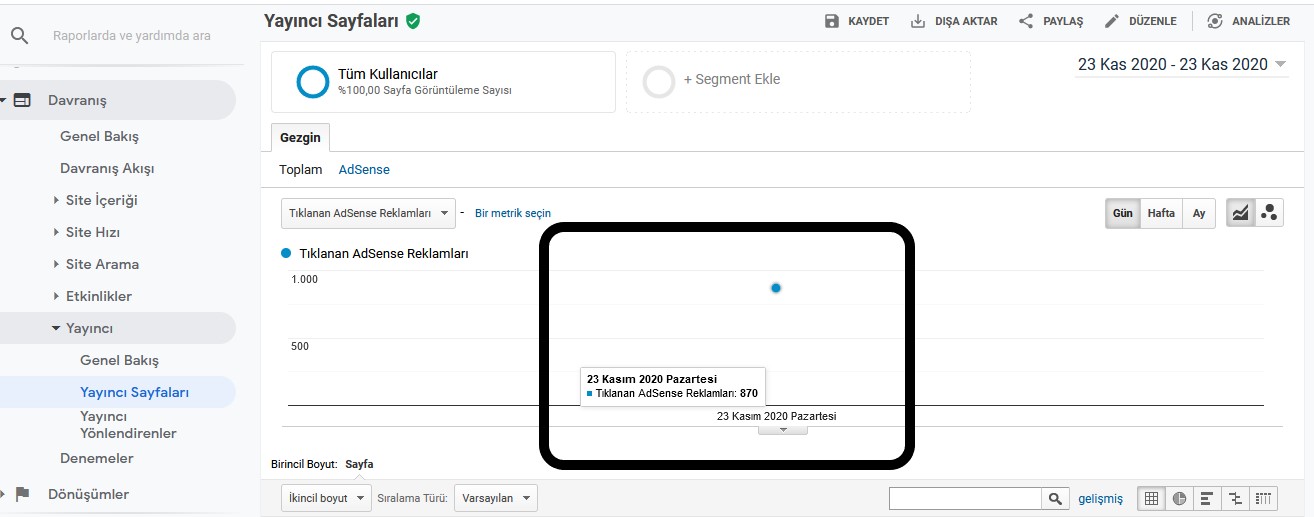Open the date range selector
1314x517 pixels.
point(1182,64)
